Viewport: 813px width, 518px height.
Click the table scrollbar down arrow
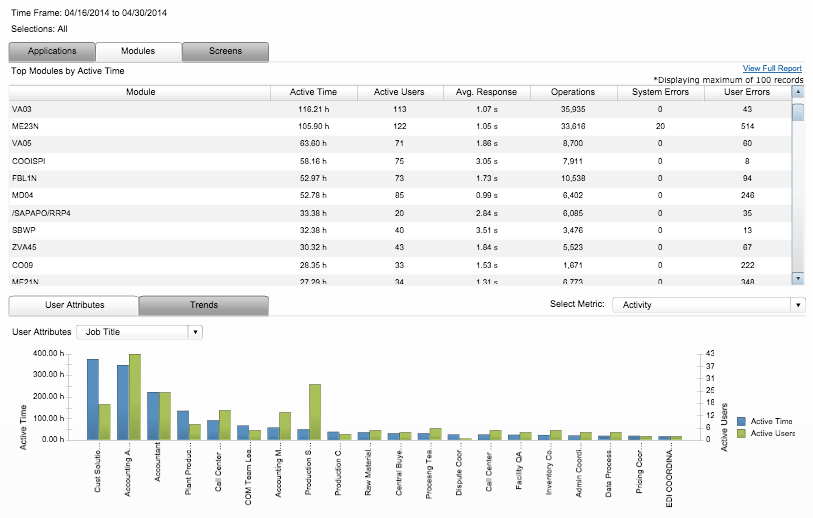(x=797, y=278)
